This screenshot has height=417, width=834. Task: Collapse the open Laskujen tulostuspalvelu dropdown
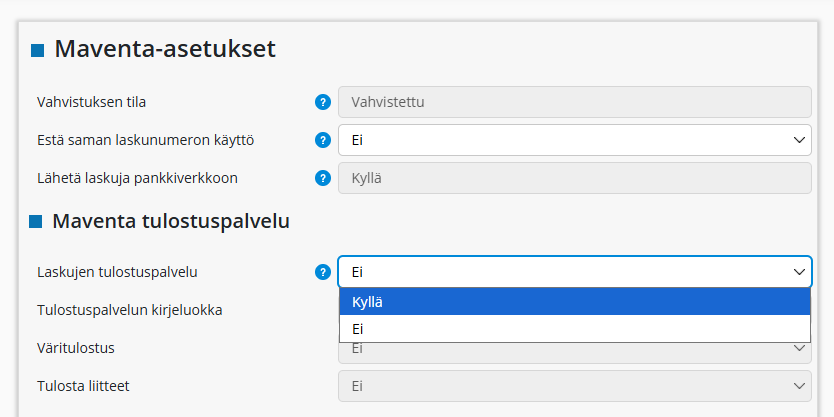coord(574,272)
